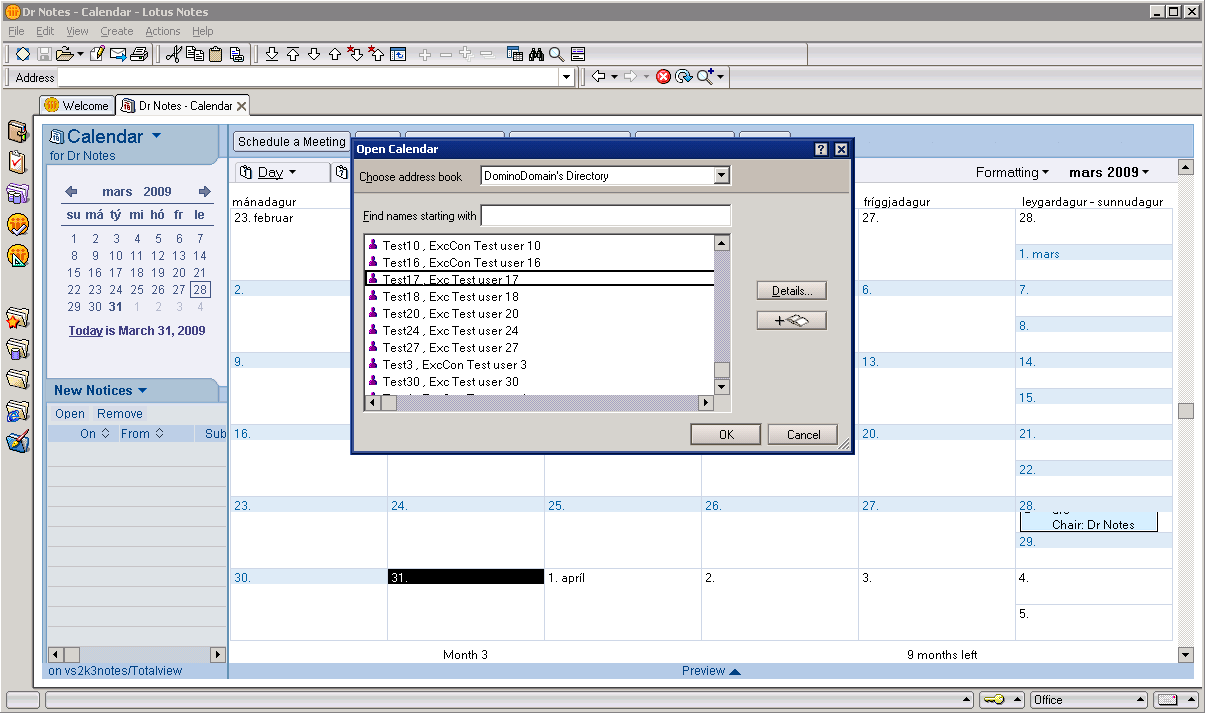Viewport: 1205px width, 713px height.
Task: Click names list vertical scrollbar down arrow
Action: (x=722, y=387)
